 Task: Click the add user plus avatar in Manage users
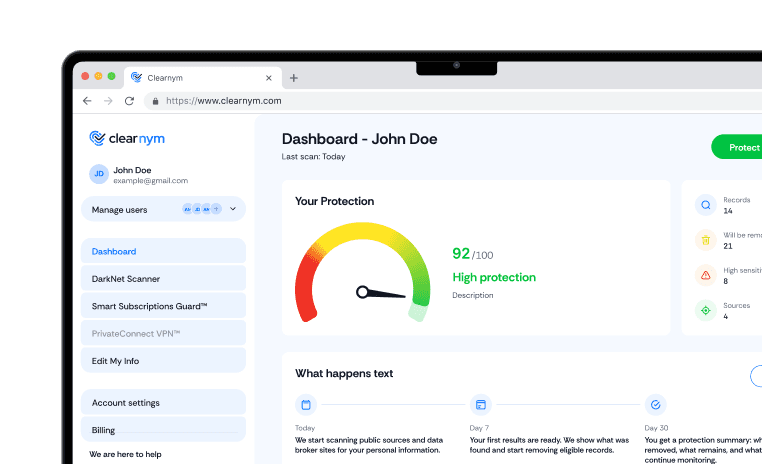[x=216, y=209]
